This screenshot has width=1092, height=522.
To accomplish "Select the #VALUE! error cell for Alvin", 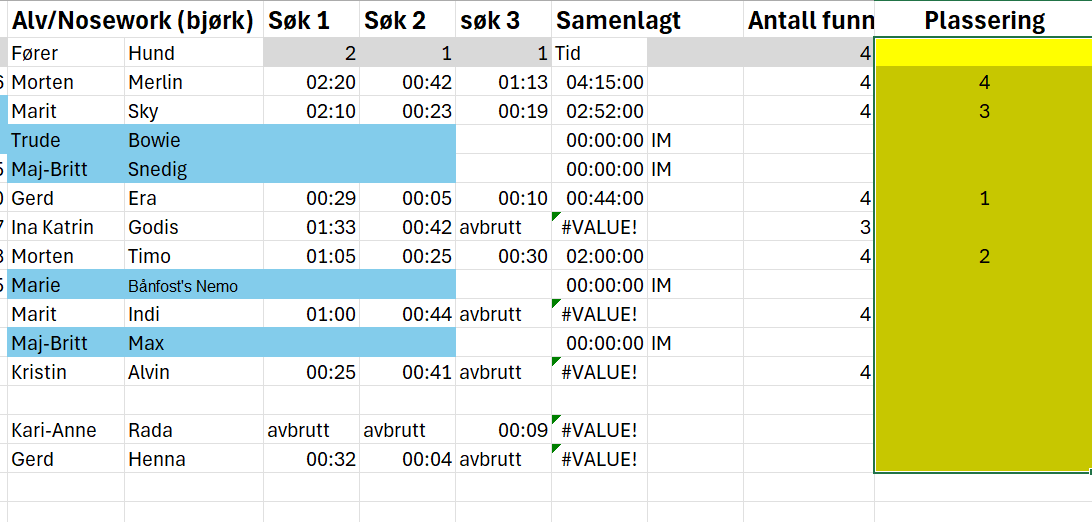I will point(599,372).
